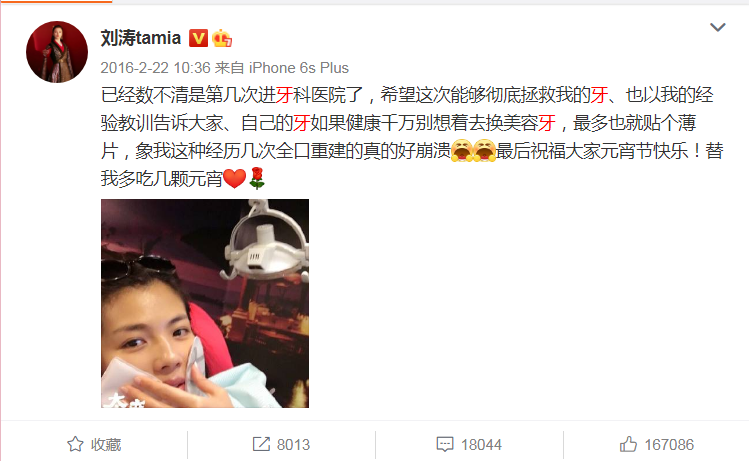Click the like count 167086
The width and height of the screenshot is (749, 461).
coord(669,445)
